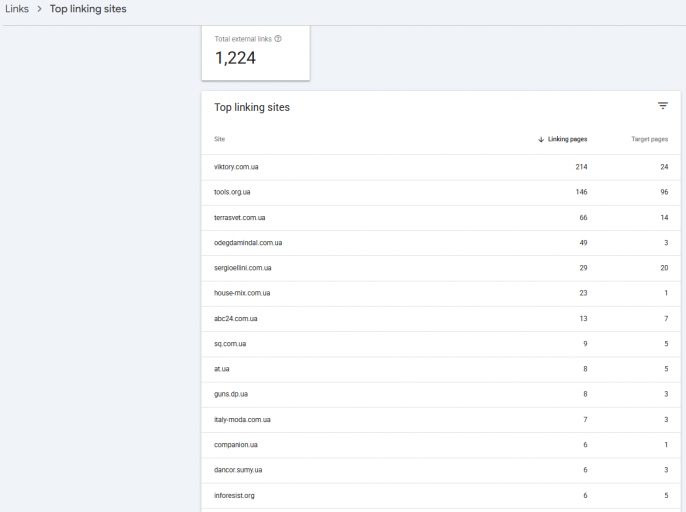686x512 pixels.
Task: Click linking pages value 49
Action: tap(583, 243)
